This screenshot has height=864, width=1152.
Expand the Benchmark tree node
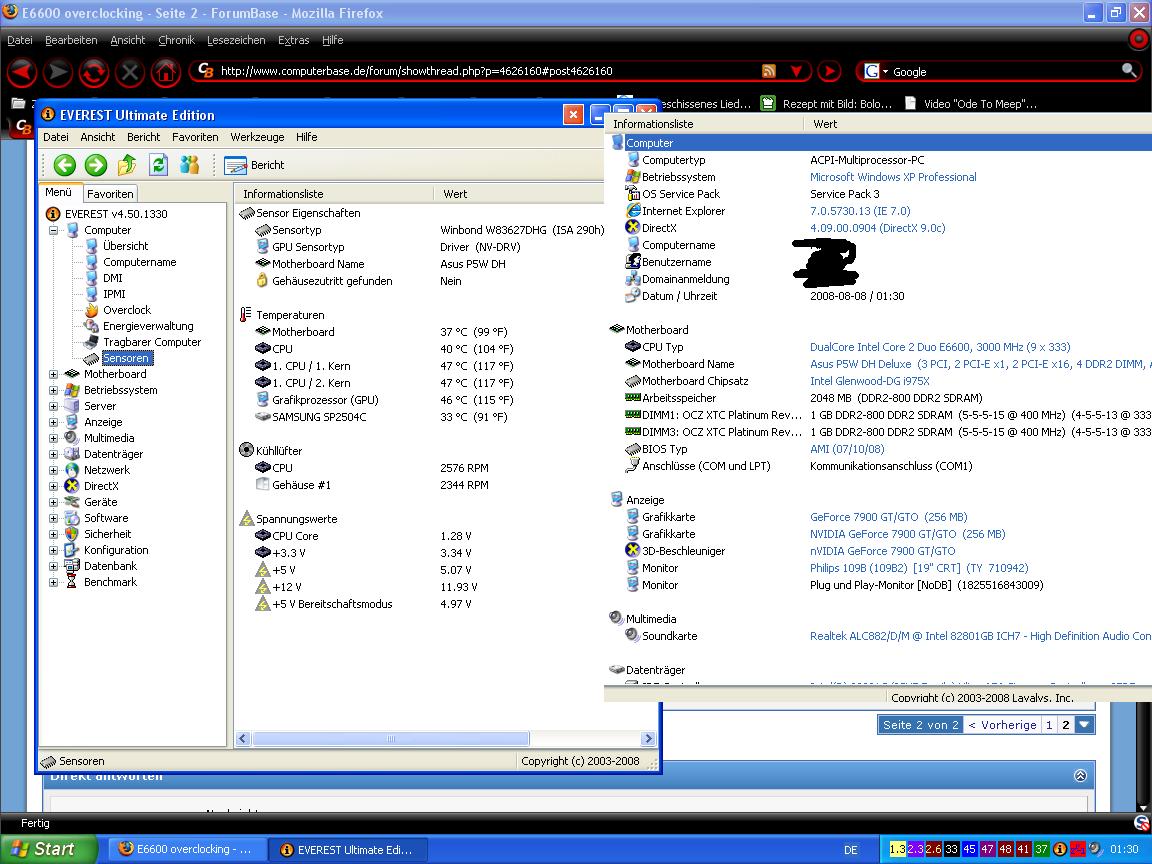[x=54, y=582]
